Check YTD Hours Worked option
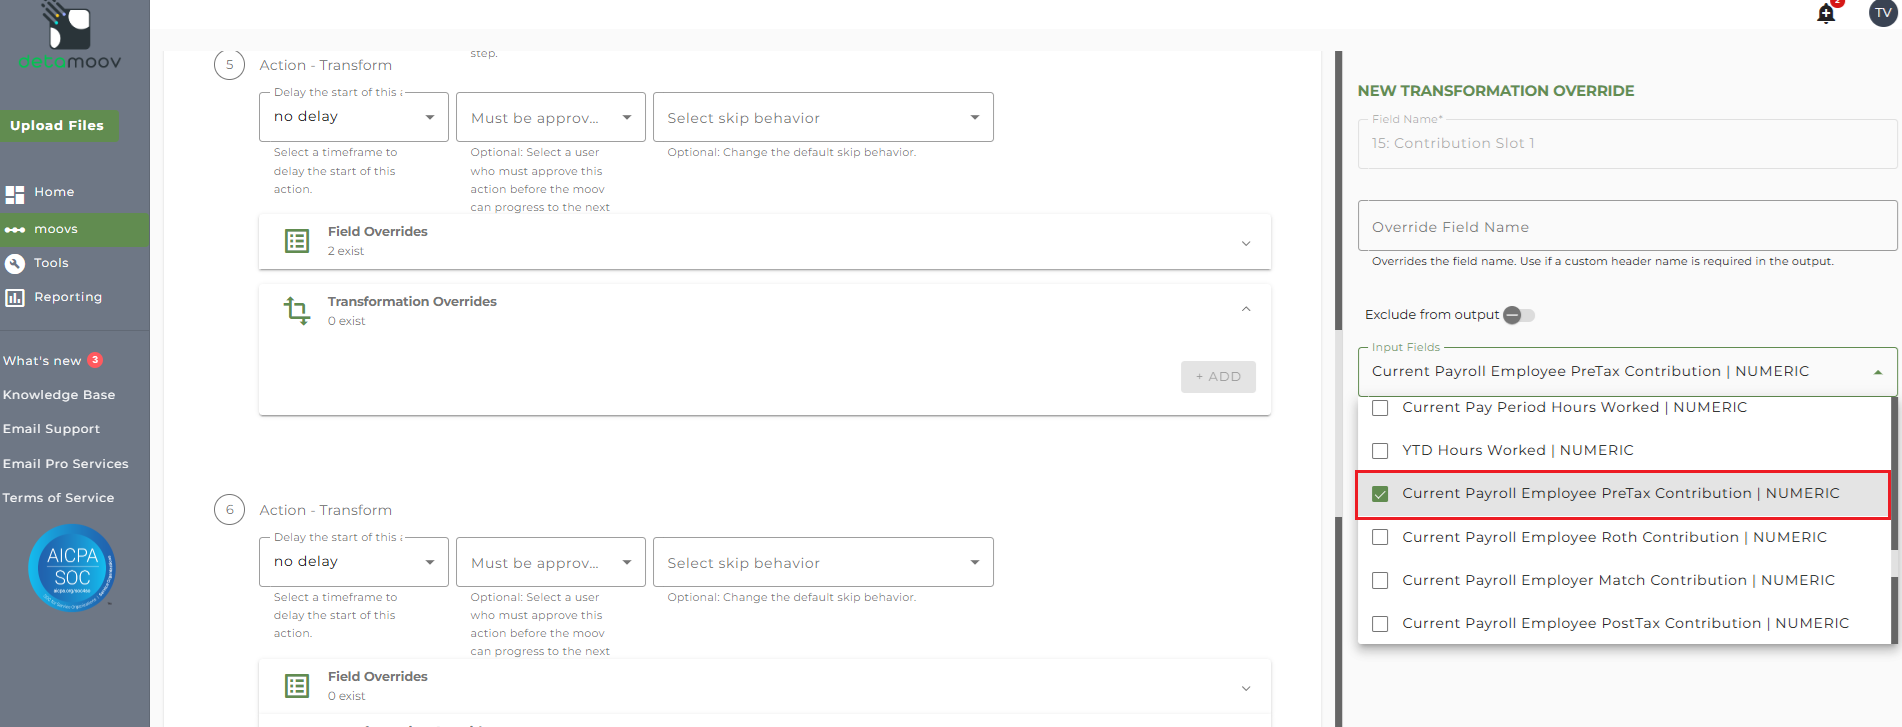 point(1380,451)
